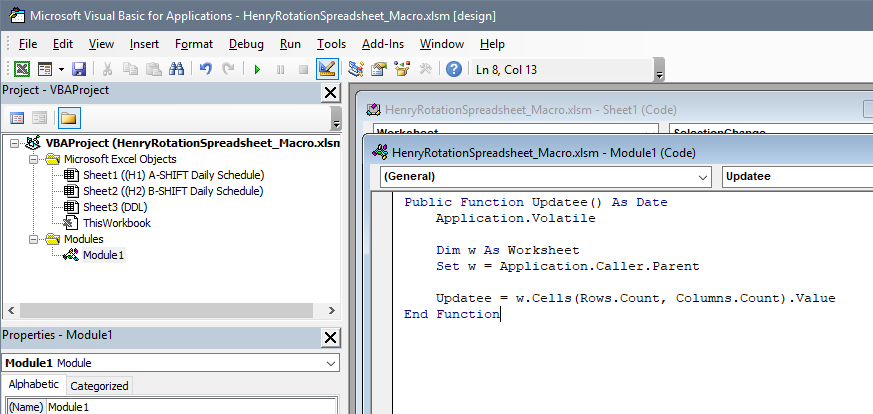
Task: Click the (Name) Module1 property value field
Action: click(191, 407)
